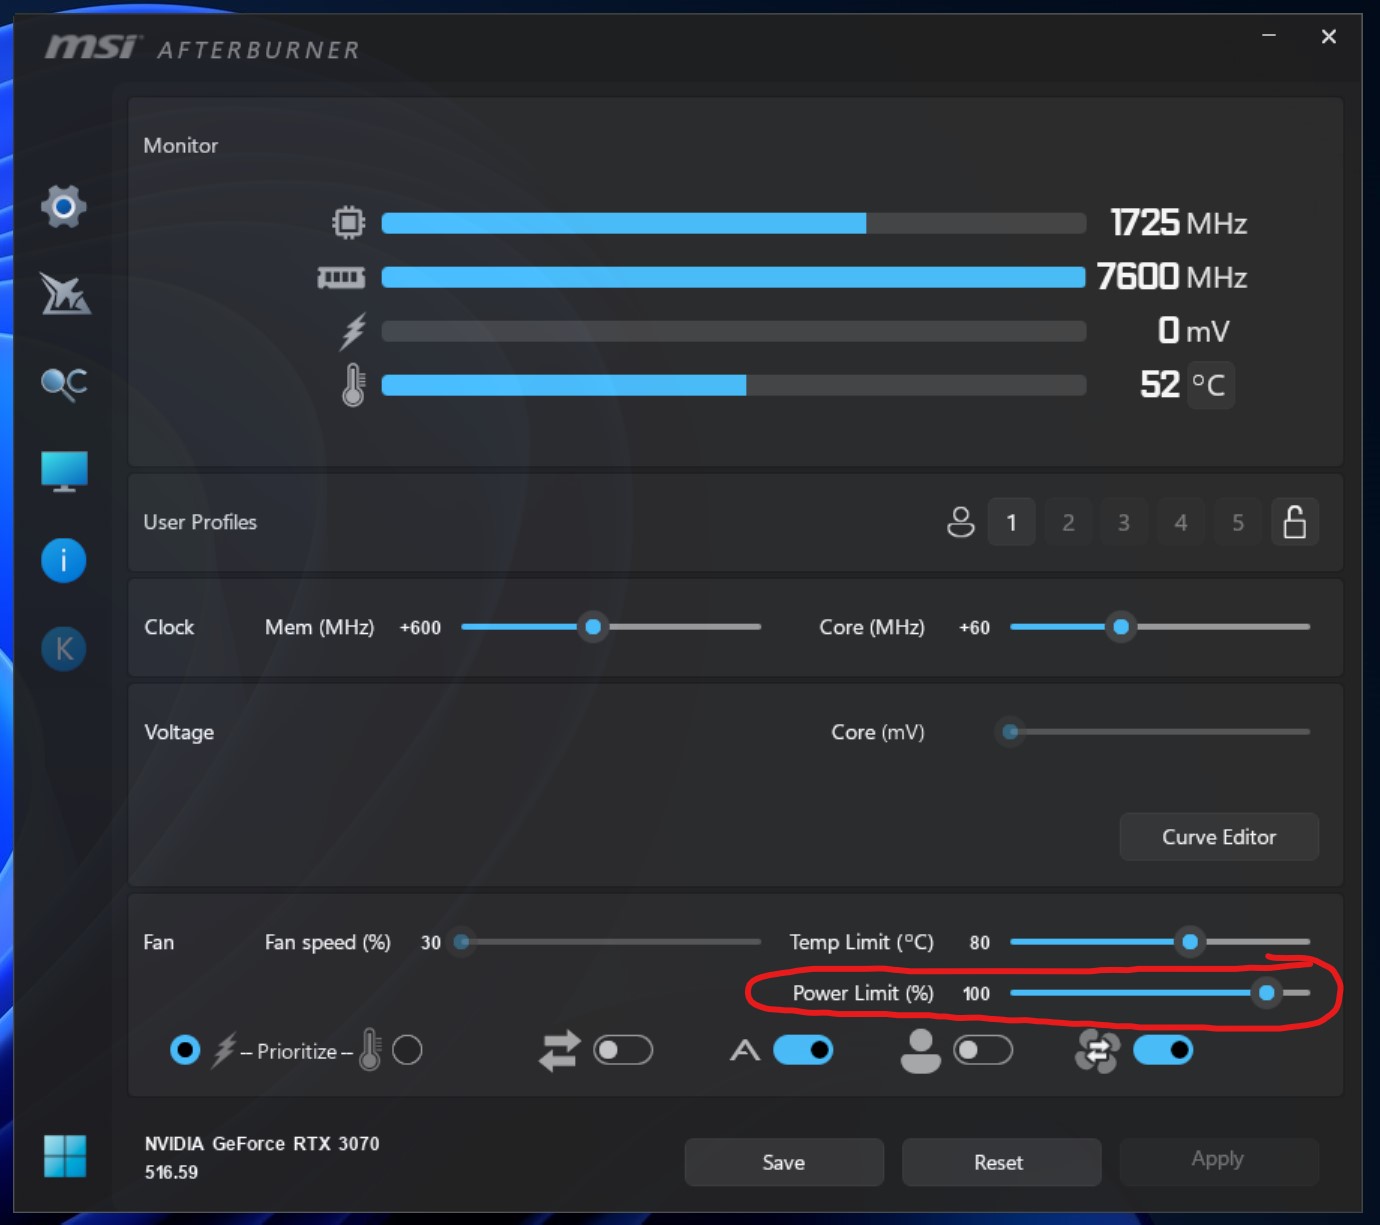The height and width of the screenshot is (1225, 1380).
Task: Select the prioritize temperature limit radio button
Action: point(406,1050)
